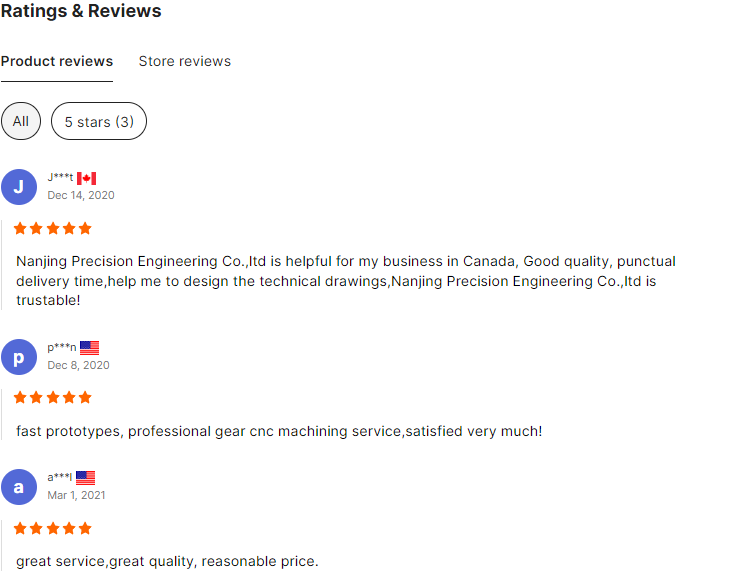Click the US flag next to a***l

pyautogui.click(x=86, y=478)
